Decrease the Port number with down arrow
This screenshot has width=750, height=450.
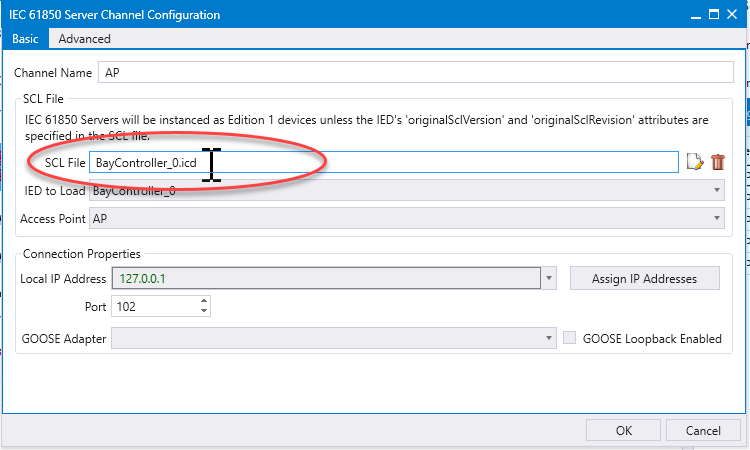pos(204,311)
